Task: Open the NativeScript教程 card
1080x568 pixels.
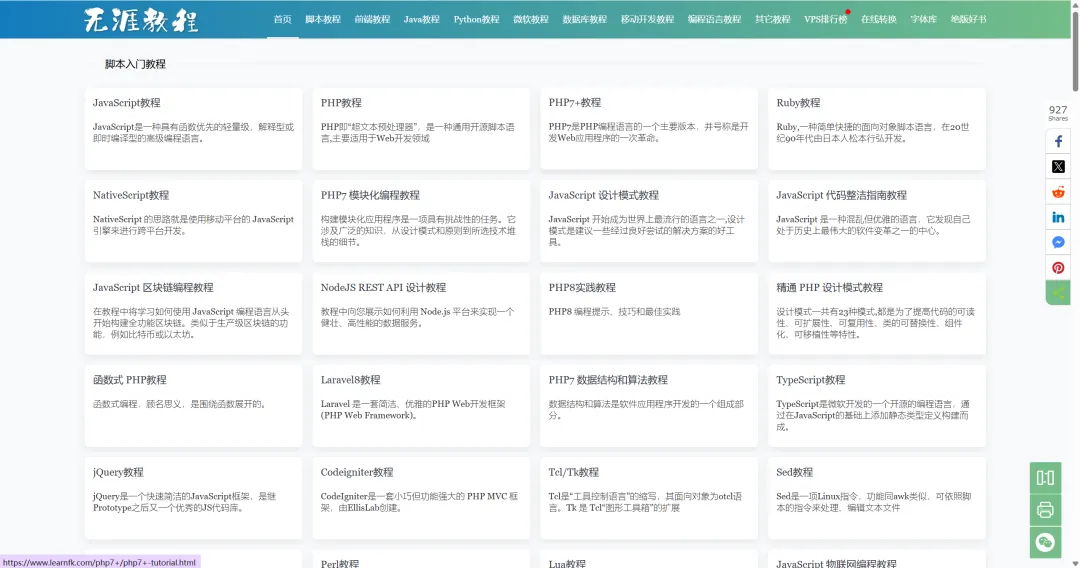Action: point(194,221)
